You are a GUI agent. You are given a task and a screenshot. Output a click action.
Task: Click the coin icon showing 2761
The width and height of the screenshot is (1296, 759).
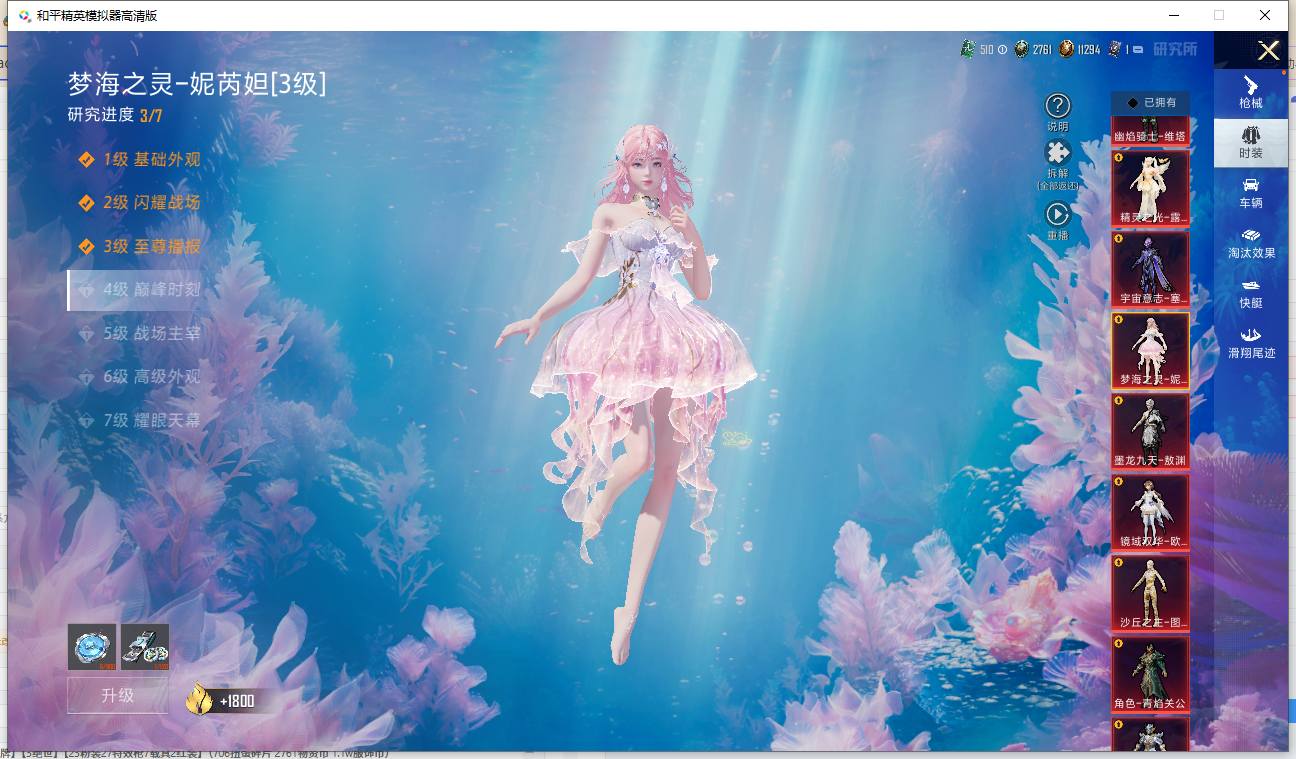1021,49
